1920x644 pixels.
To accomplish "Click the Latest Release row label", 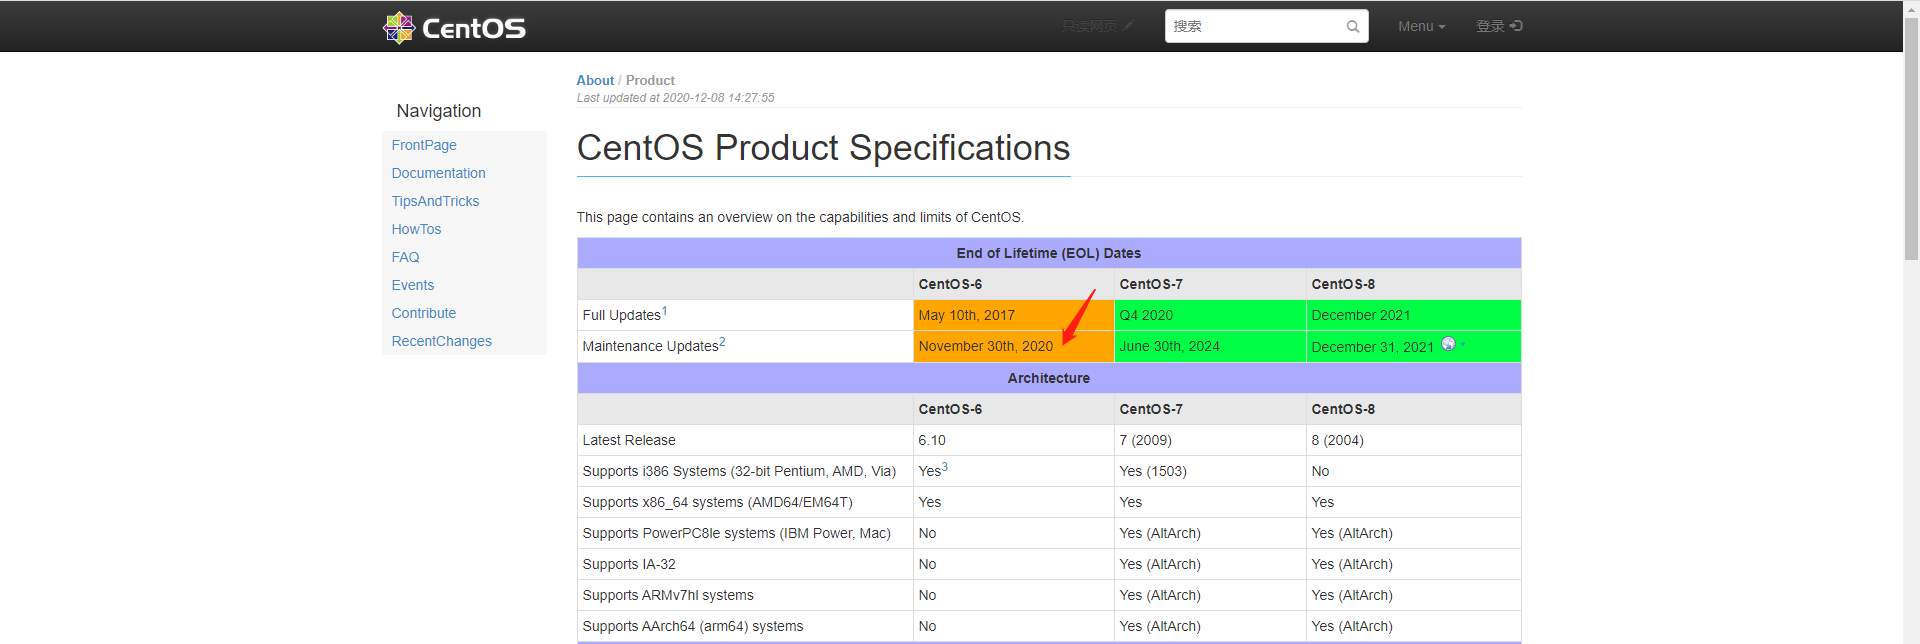I will tap(629, 440).
